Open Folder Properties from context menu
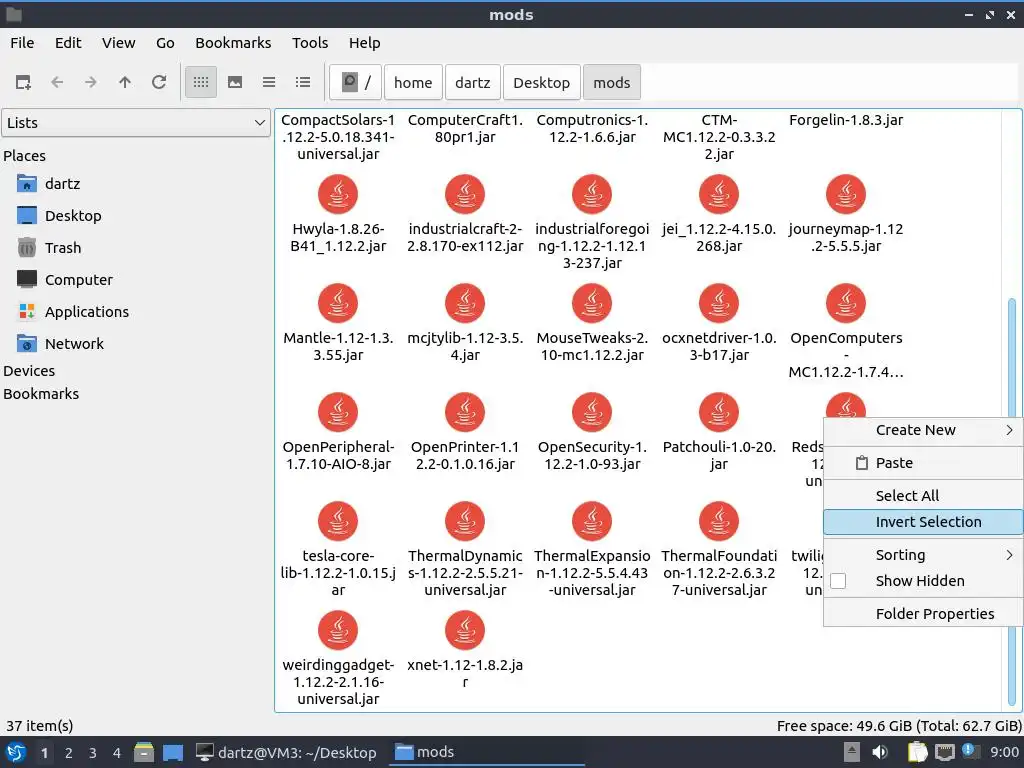Screen dimensions: 1024x768 click(x=923, y=614)
